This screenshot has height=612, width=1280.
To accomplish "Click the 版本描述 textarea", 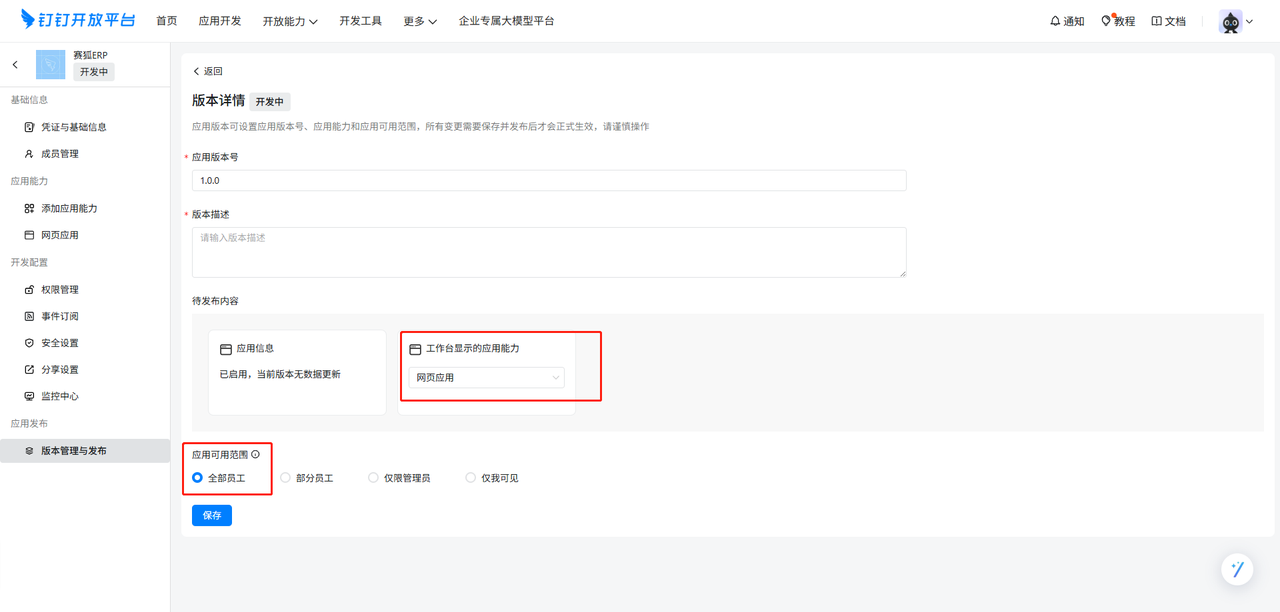I will point(549,252).
